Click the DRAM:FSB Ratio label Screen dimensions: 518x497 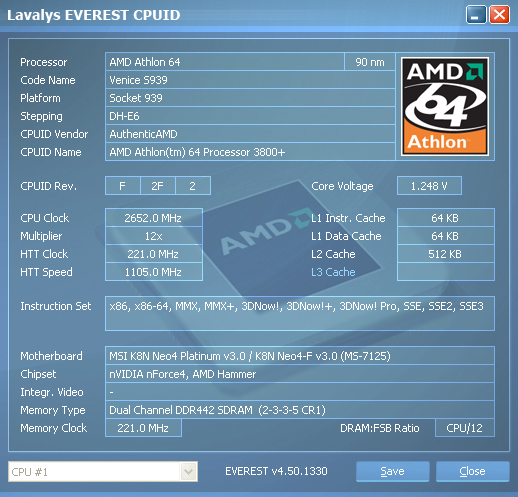pyautogui.click(x=380, y=428)
